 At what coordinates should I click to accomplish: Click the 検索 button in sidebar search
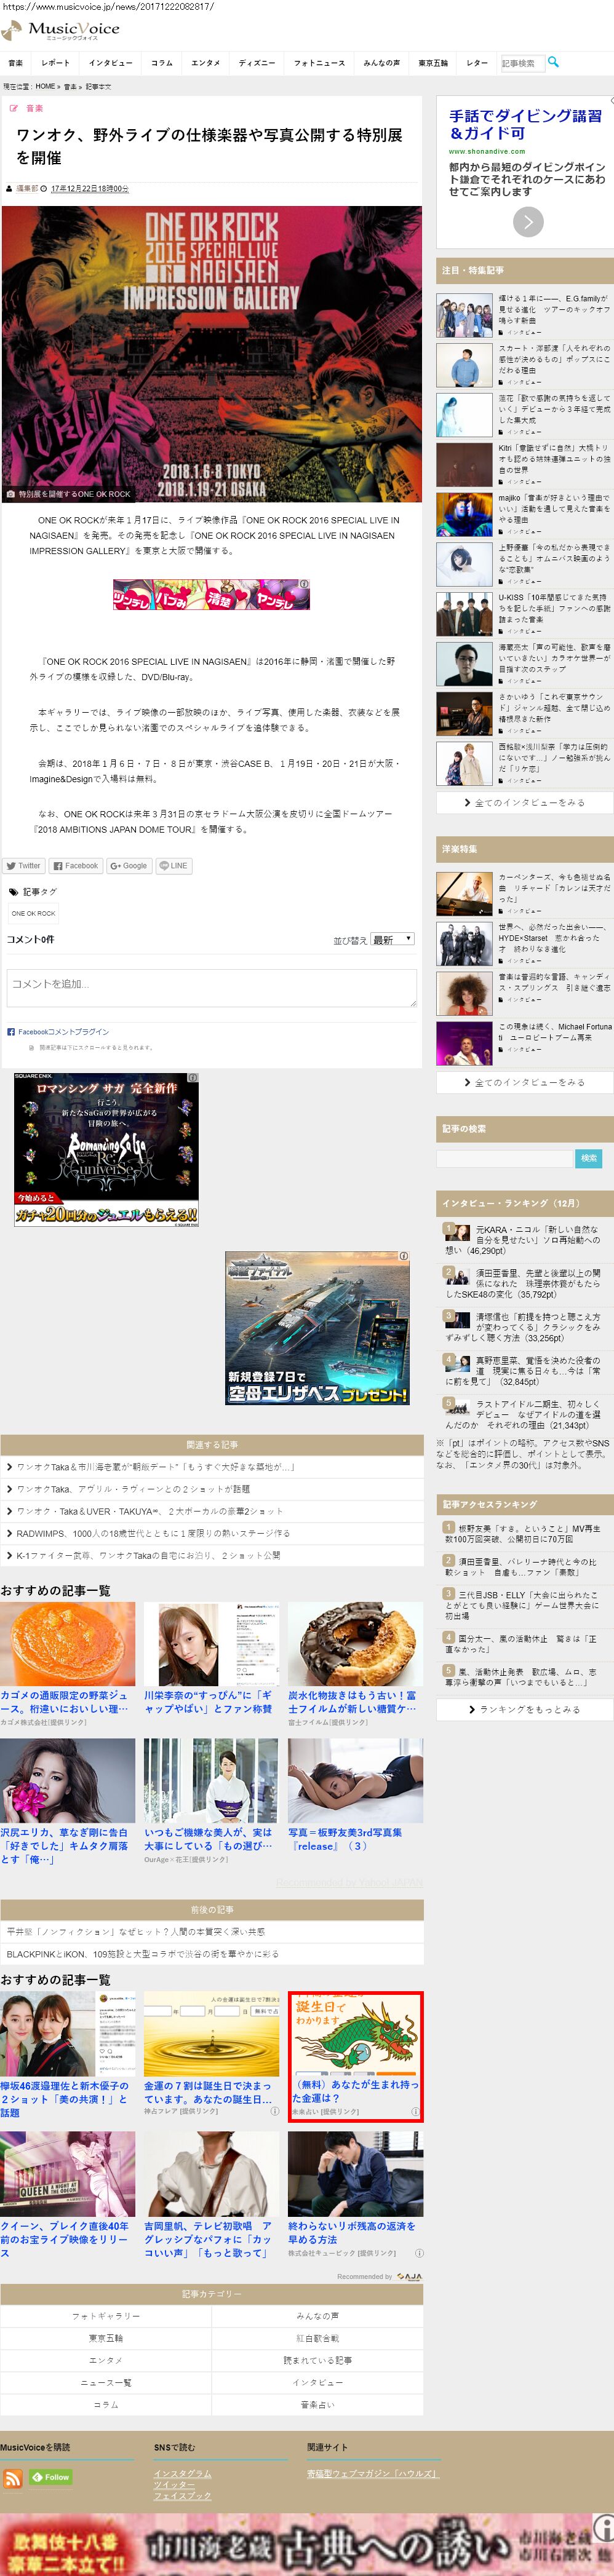pos(589,1158)
